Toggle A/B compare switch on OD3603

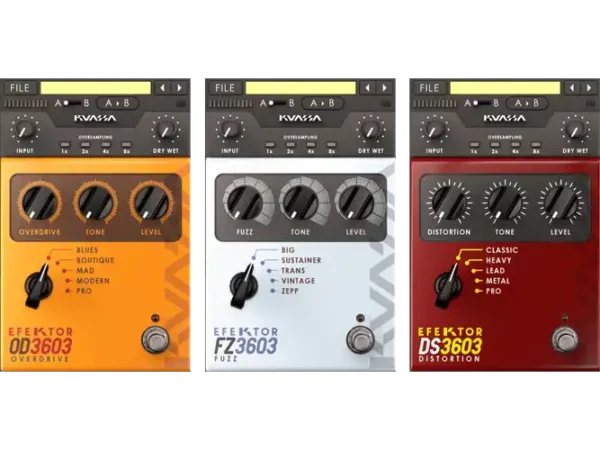pos(72,103)
